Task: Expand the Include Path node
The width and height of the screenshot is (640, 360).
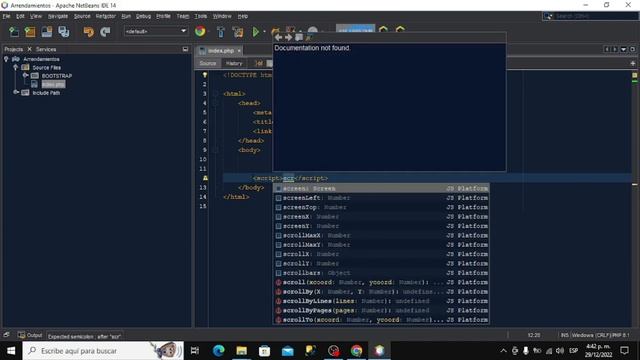Action: (16, 93)
